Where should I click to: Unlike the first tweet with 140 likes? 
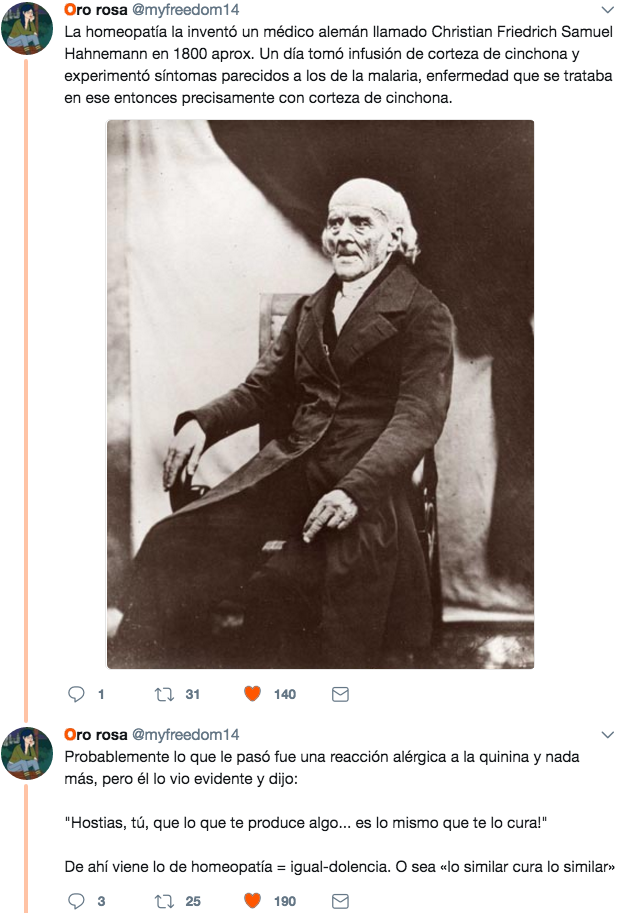click(252, 693)
